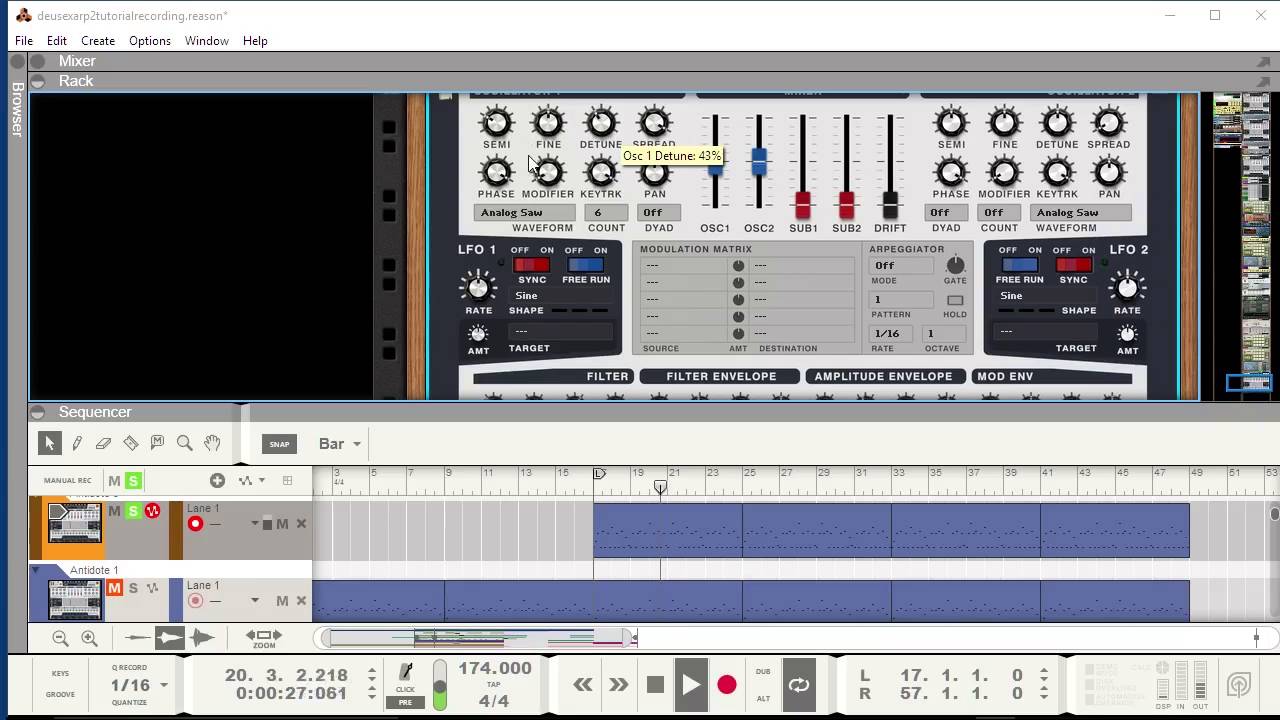Click the Propellerhead logo icon in transport

coord(1239,685)
